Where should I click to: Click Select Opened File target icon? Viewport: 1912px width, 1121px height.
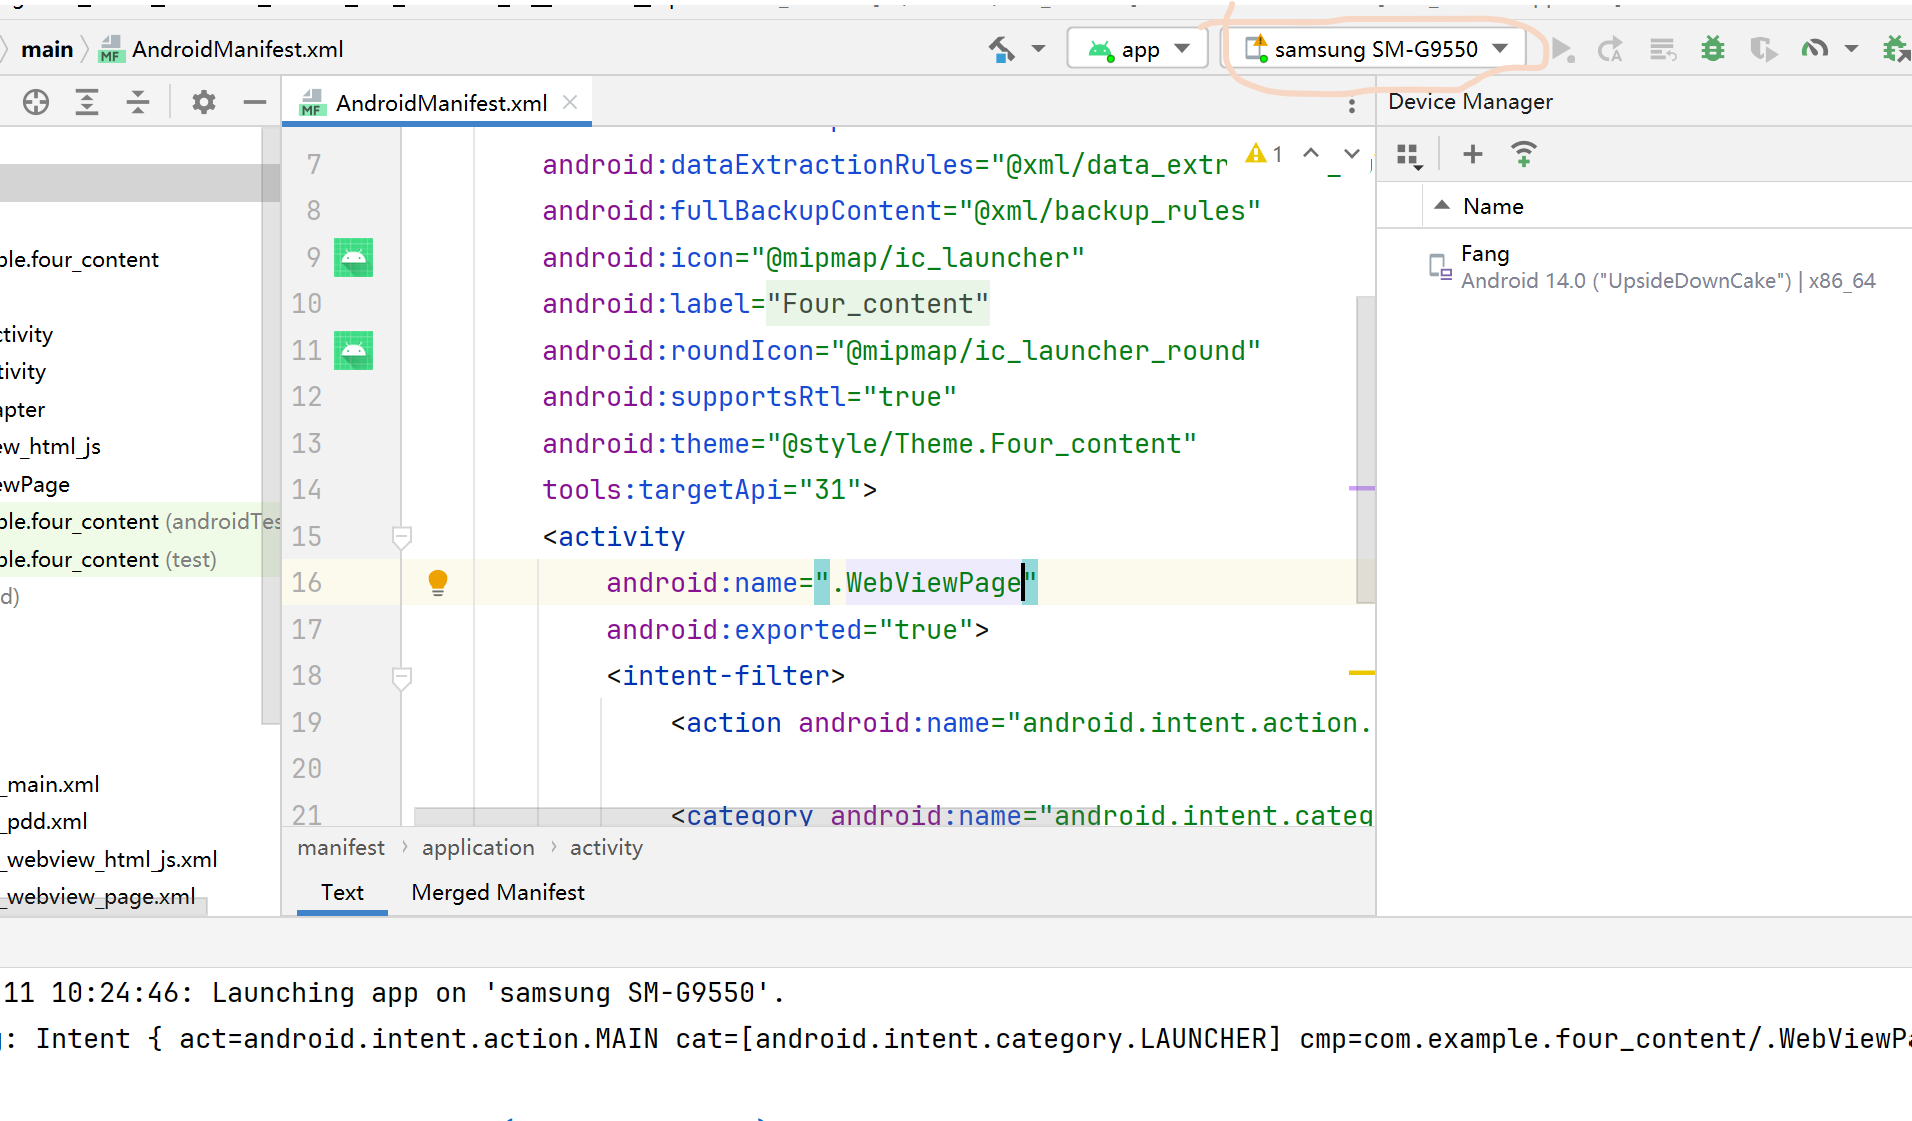(x=36, y=102)
